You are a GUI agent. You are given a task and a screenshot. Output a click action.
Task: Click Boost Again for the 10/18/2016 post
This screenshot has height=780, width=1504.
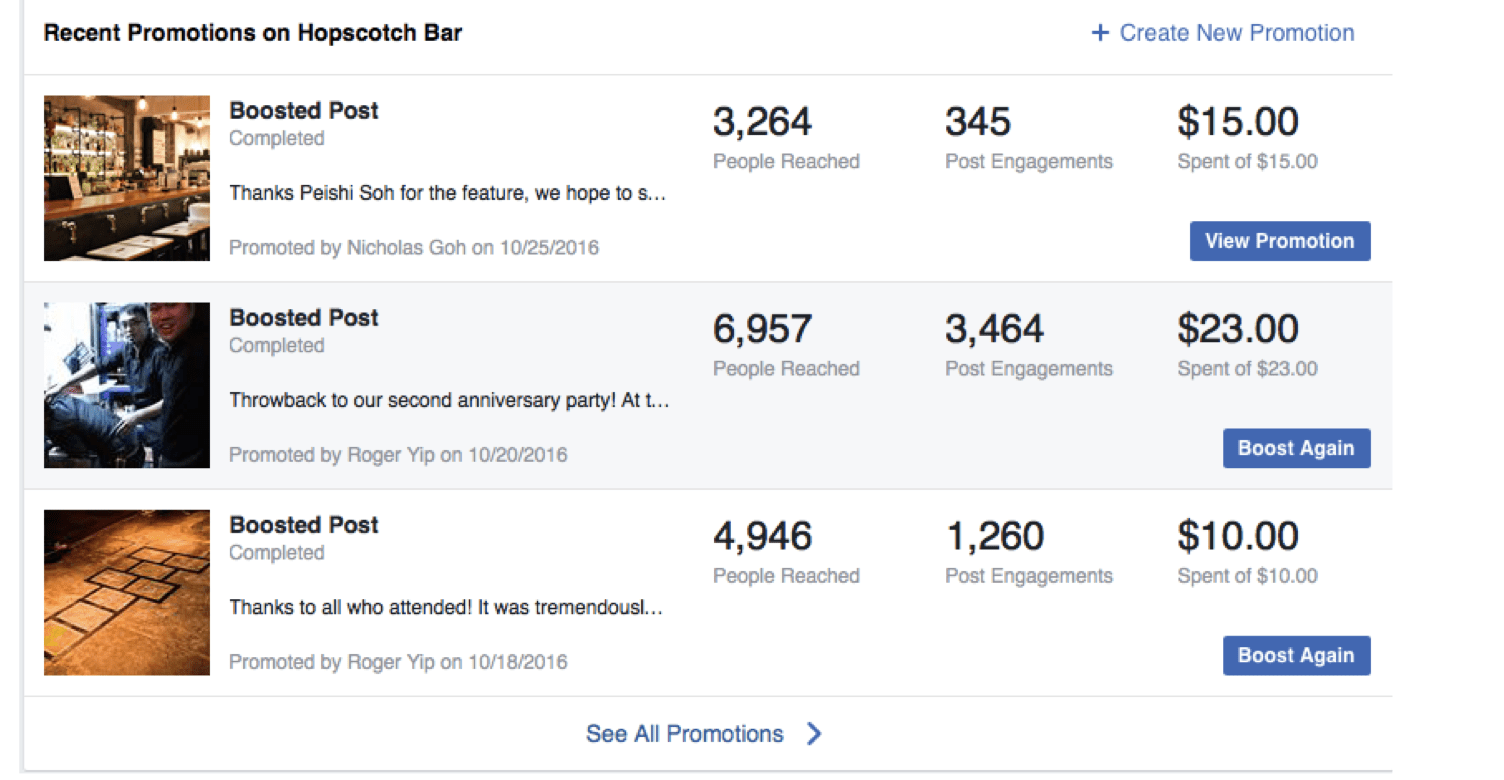click(1296, 656)
